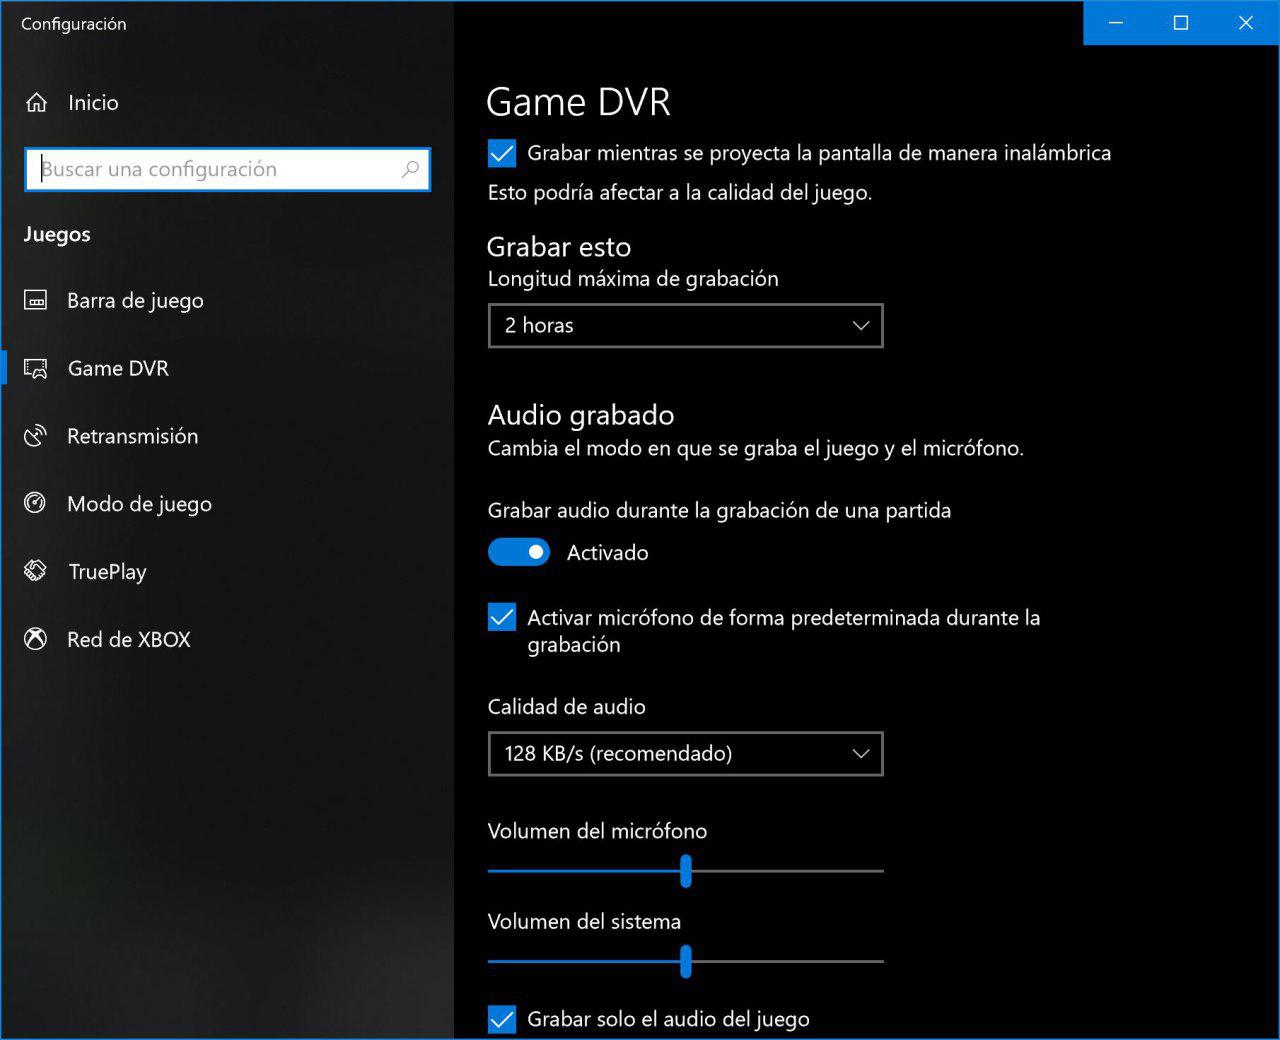Click the TruePlay icon in sidebar

coord(36,572)
